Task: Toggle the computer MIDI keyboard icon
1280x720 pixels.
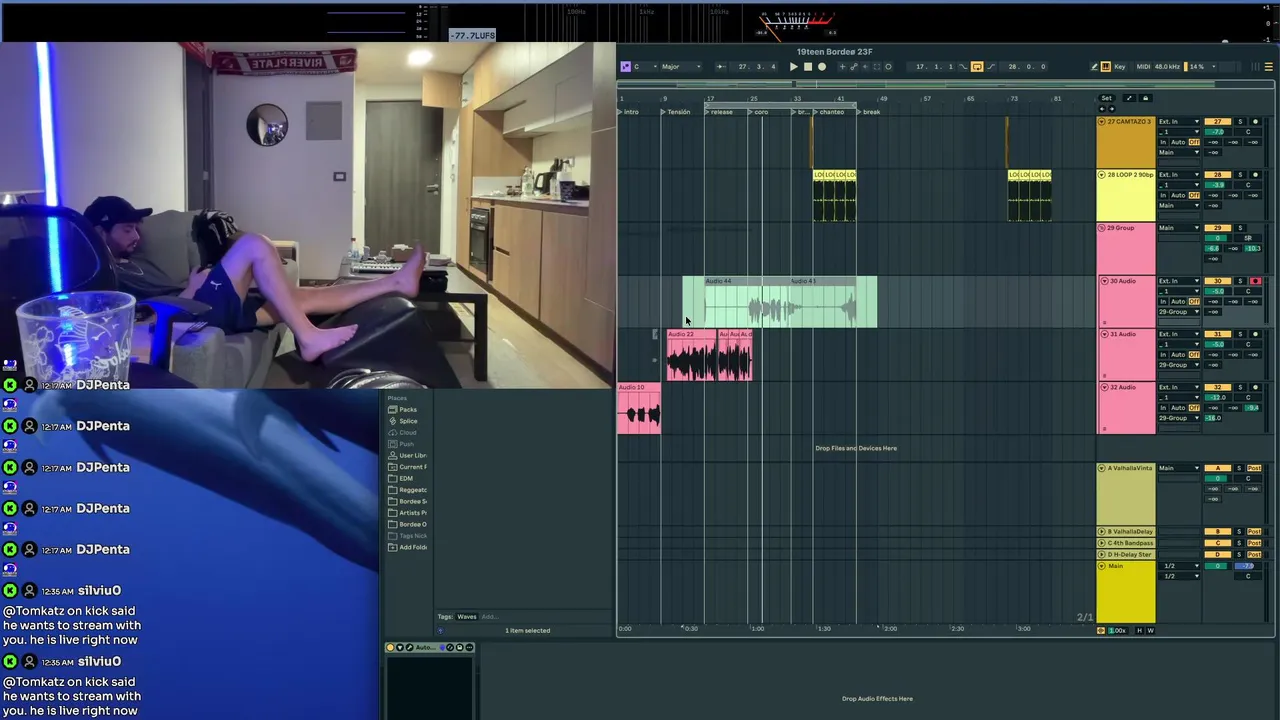Action: 1105,67
